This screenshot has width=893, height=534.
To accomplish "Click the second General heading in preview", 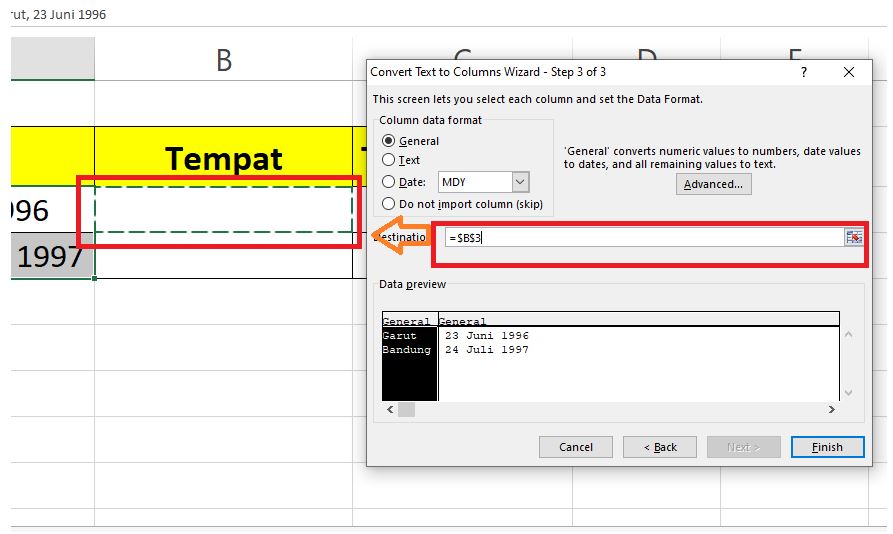I will [x=462, y=321].
